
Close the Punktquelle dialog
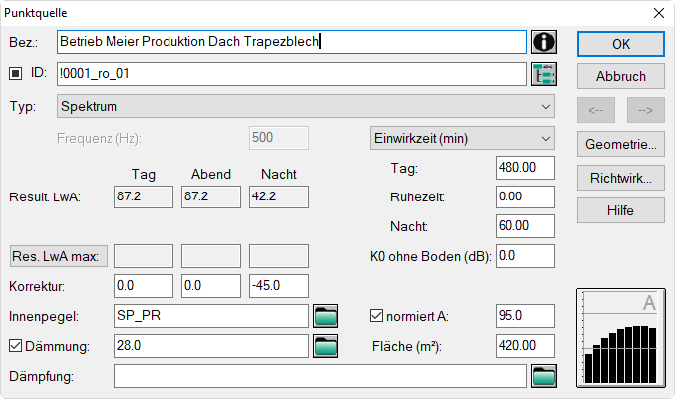coord(659,13)
